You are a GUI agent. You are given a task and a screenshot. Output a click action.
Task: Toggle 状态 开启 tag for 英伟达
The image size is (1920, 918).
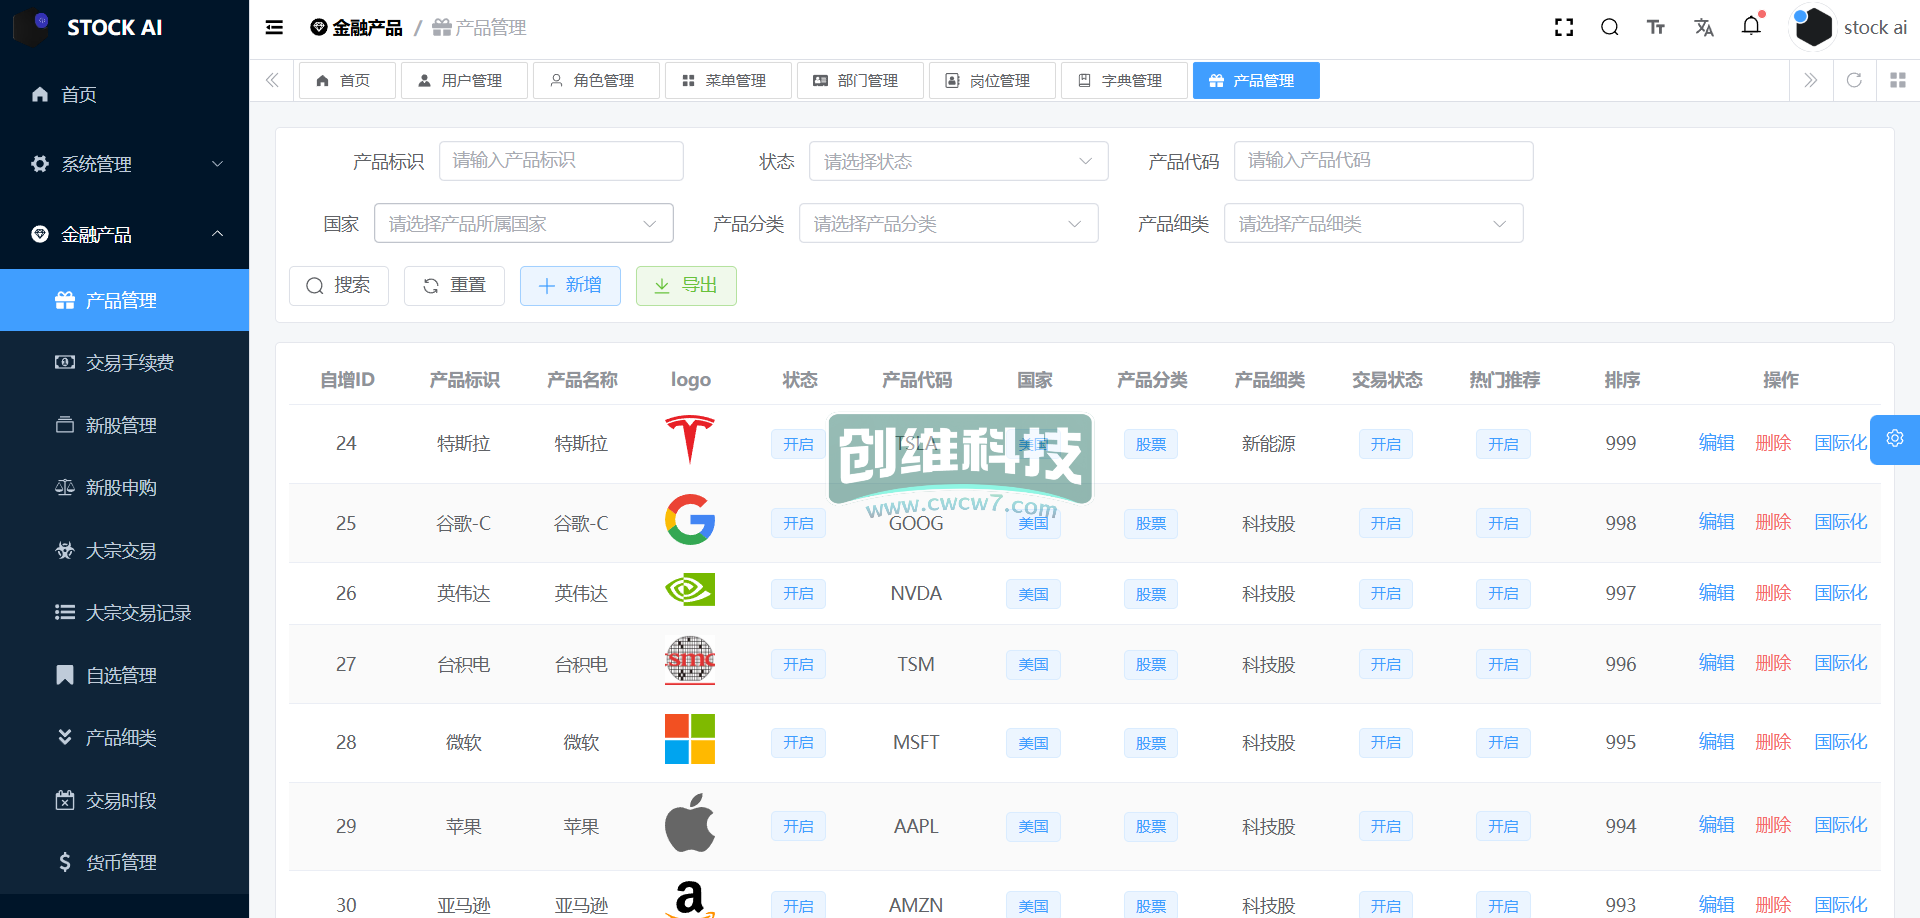798,594
